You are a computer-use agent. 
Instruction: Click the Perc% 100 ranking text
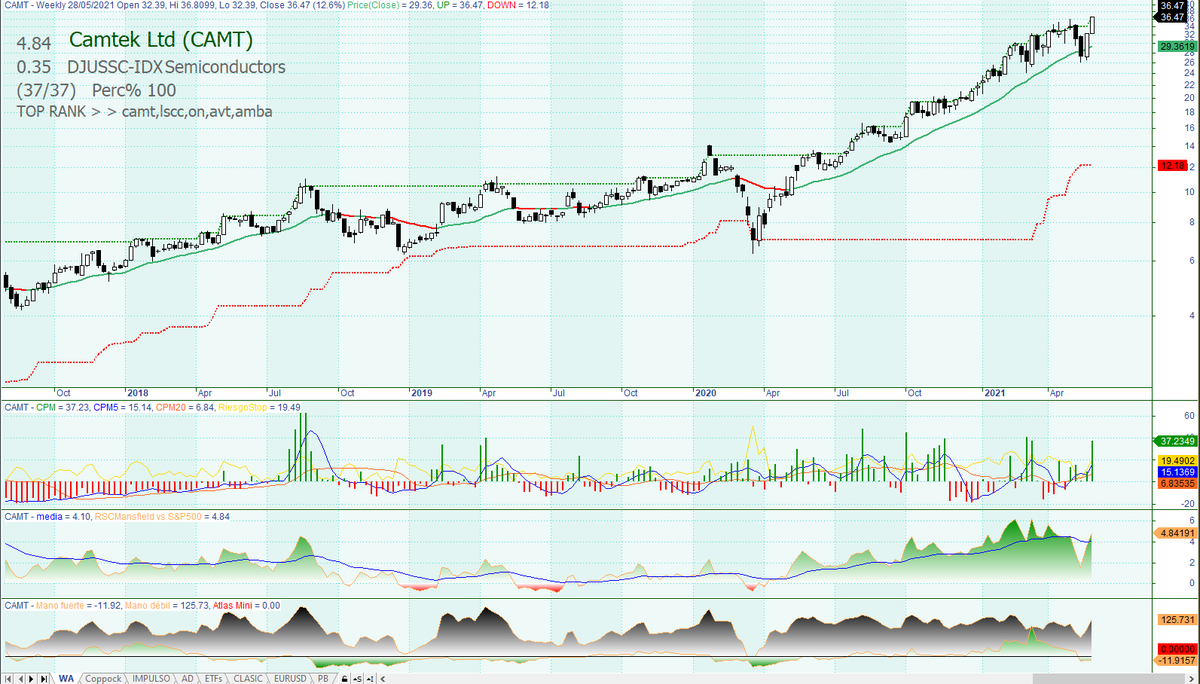(x=133, y=89)
